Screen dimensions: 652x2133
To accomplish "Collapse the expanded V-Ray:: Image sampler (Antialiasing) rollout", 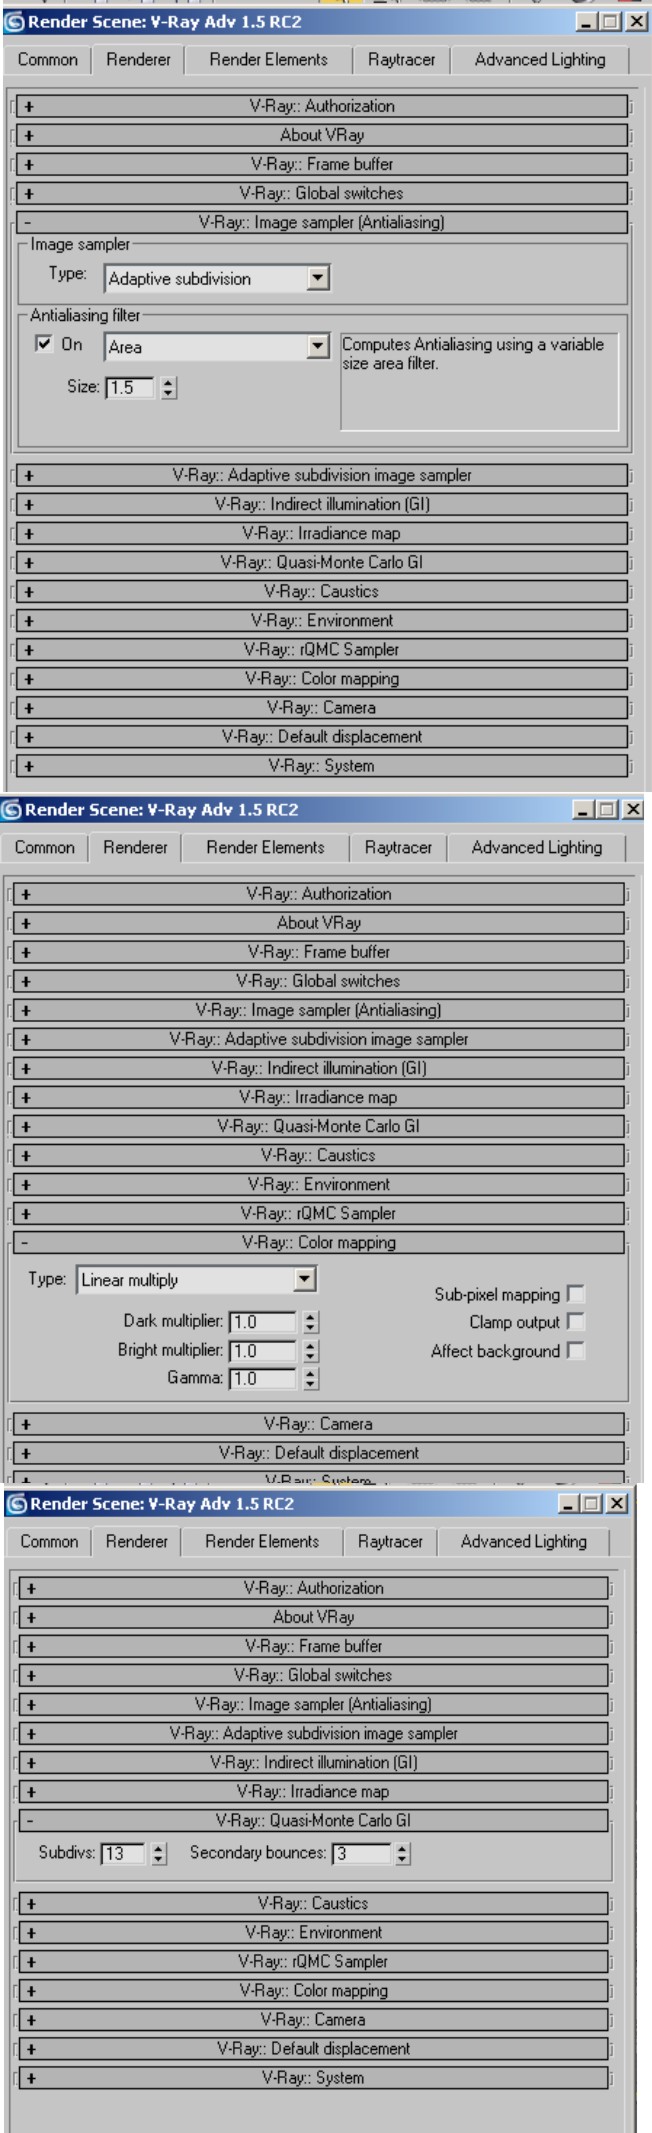I will 322,222.
